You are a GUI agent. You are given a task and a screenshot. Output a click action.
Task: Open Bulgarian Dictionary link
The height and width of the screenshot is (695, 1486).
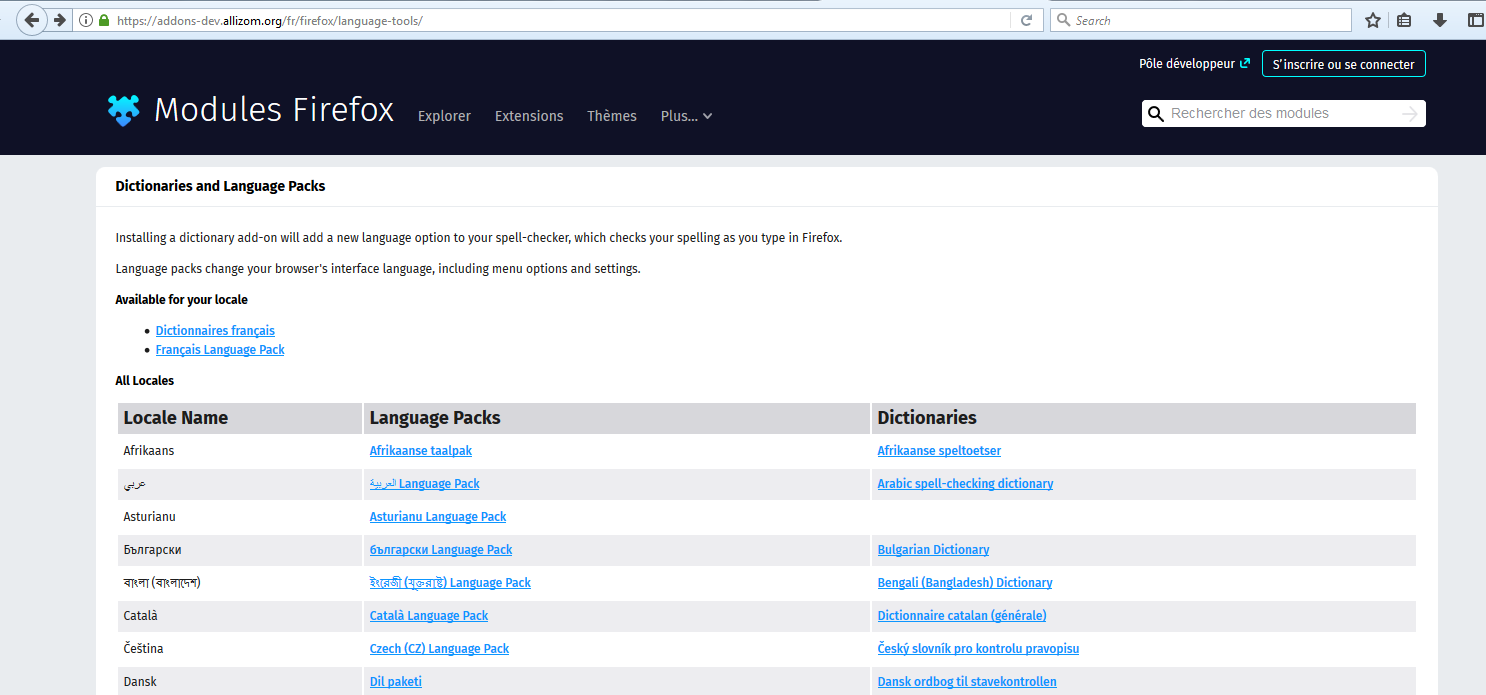933,549
